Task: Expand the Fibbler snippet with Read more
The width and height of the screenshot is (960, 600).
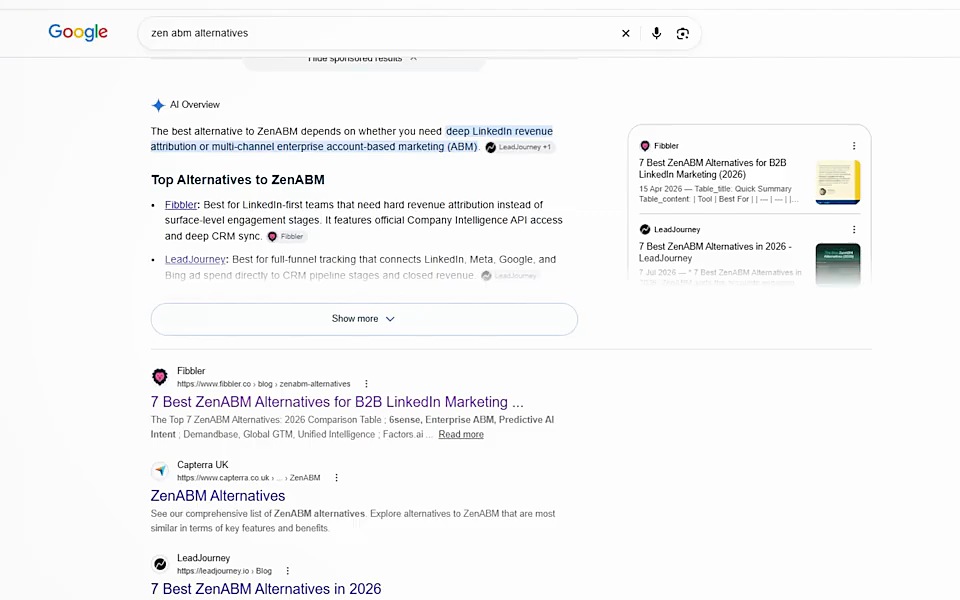Action: [x=461, y=434]
